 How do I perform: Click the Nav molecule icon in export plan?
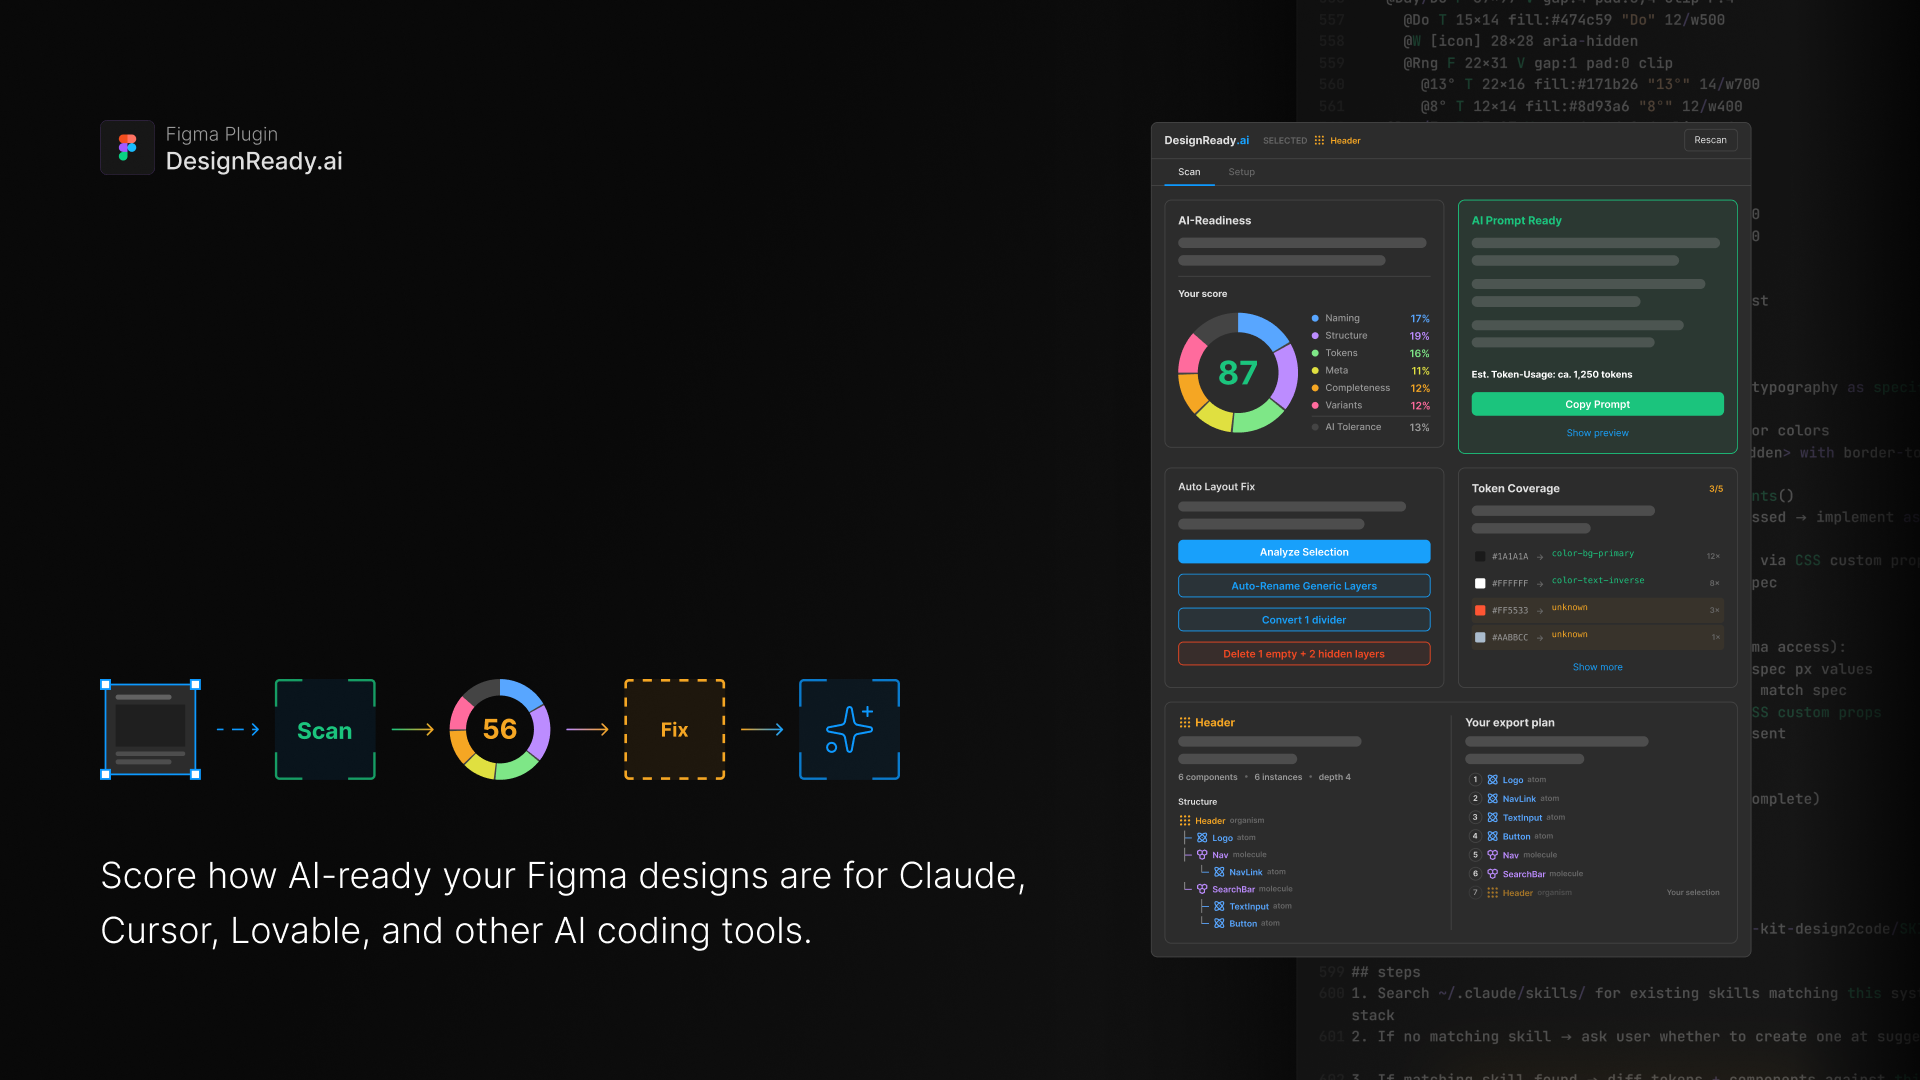pyautogui.click(x=1492, y=855)
